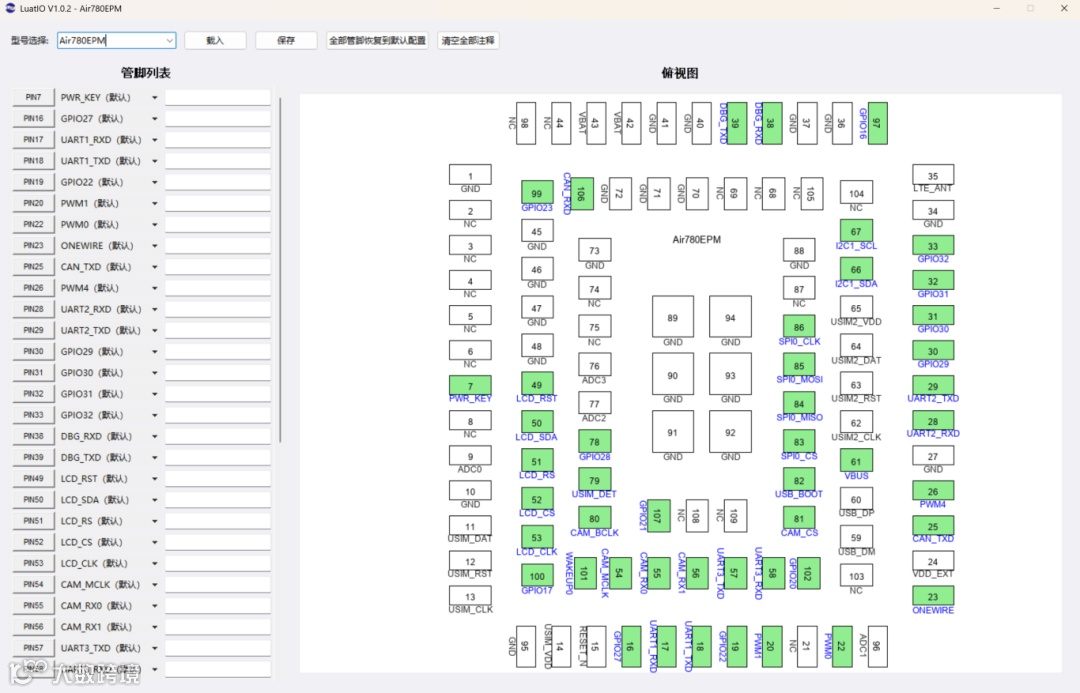
Task: Expand PWM1 function dropdown
Action: click(155, 204)
